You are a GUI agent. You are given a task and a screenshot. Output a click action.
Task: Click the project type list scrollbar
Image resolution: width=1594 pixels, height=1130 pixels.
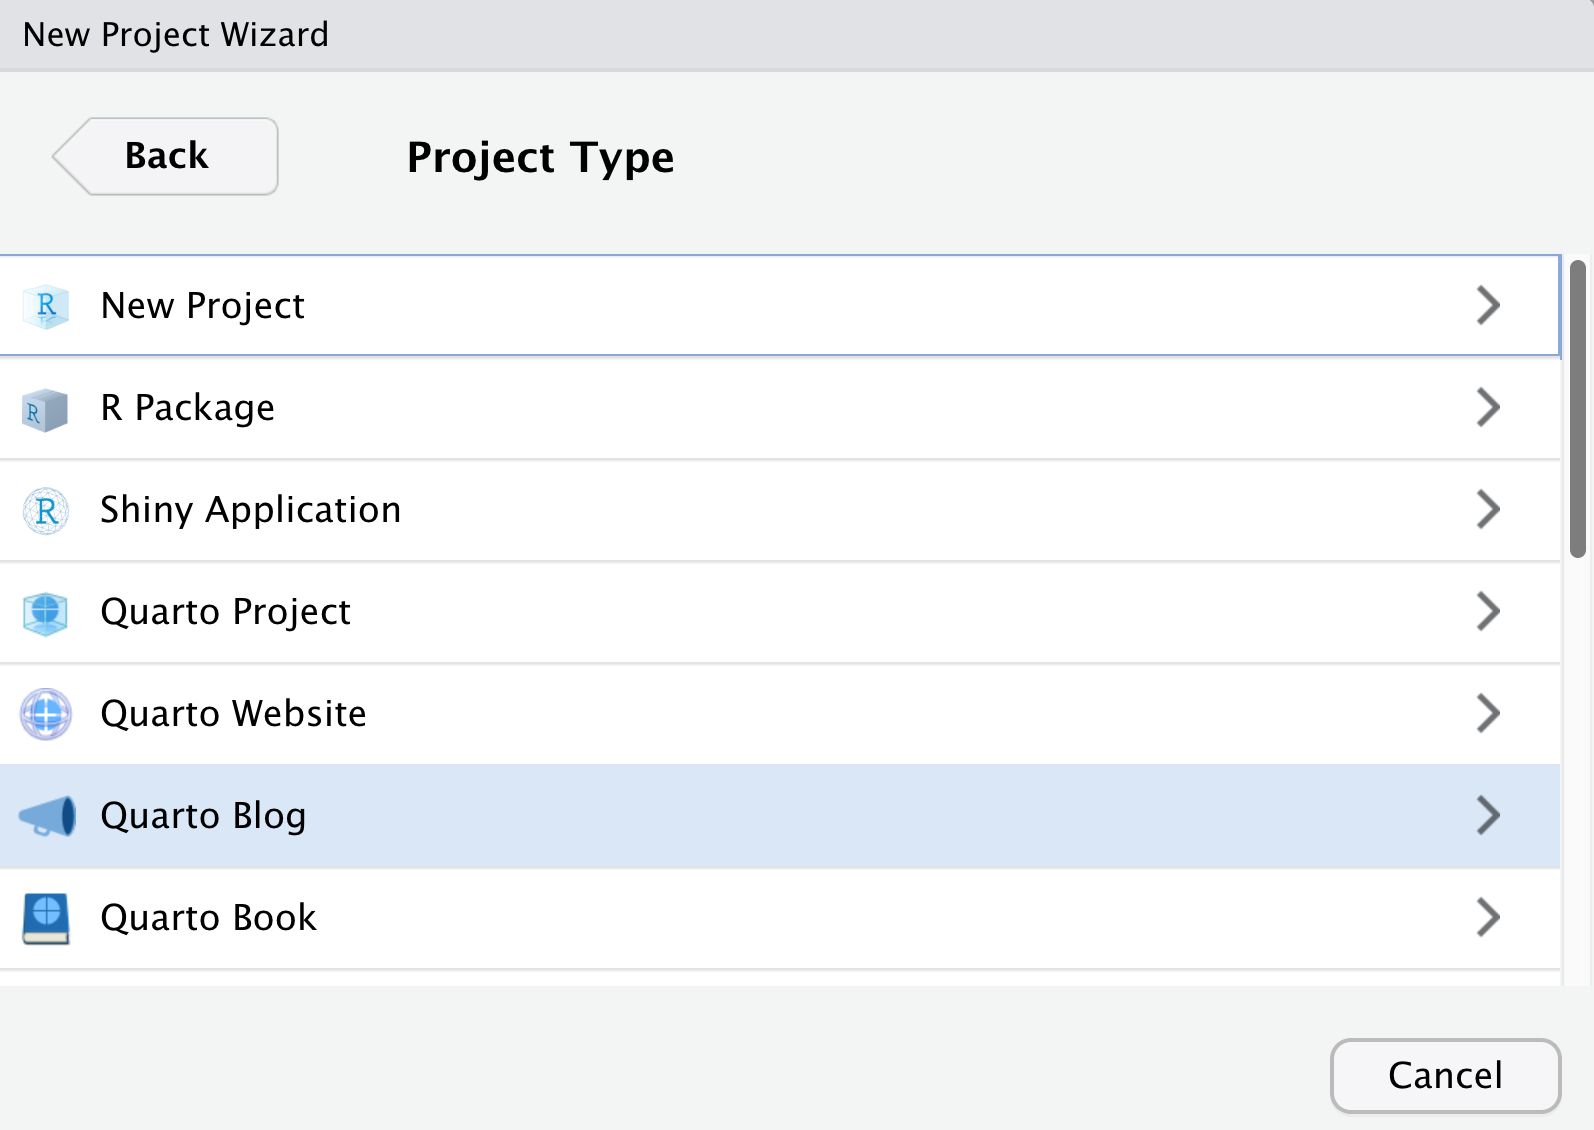tap(1577, 408)
